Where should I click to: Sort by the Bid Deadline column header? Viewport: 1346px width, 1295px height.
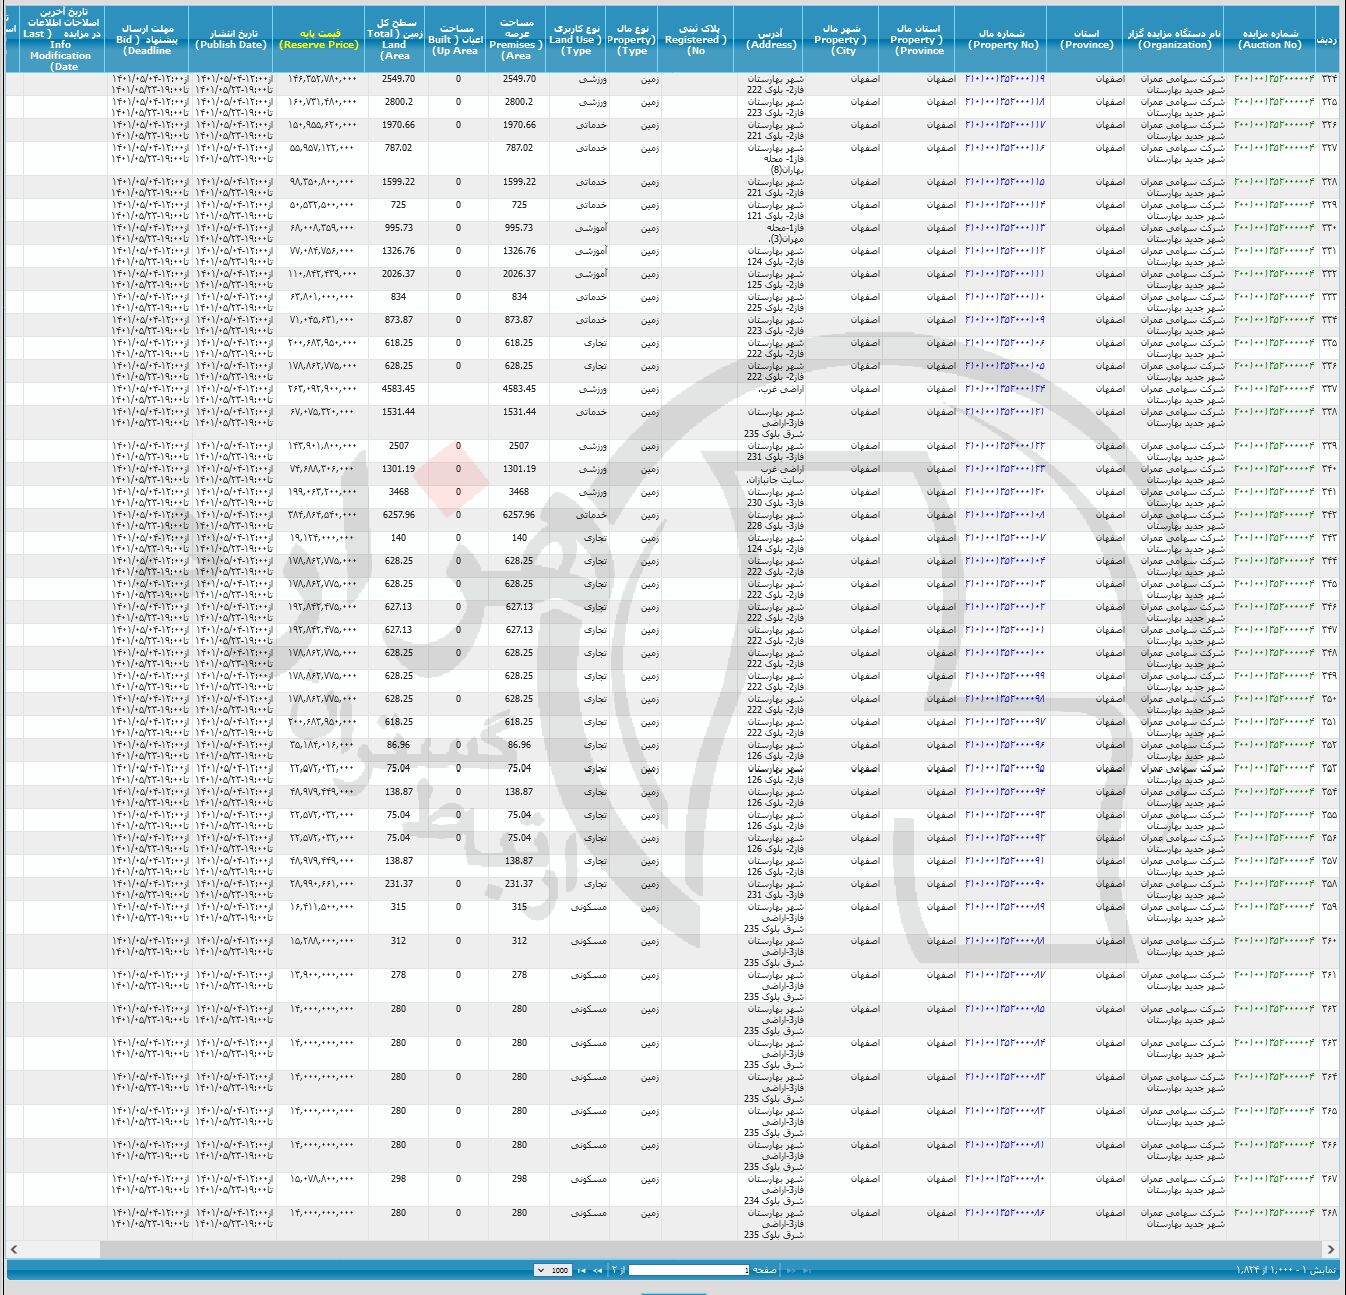(147, 39)
